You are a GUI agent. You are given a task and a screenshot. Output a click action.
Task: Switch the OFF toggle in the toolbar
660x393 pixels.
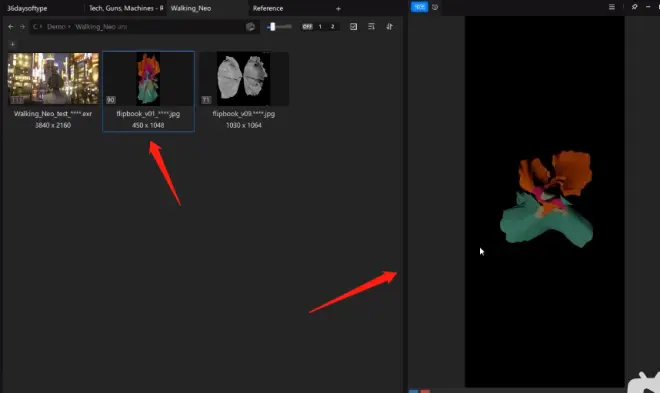307,27
